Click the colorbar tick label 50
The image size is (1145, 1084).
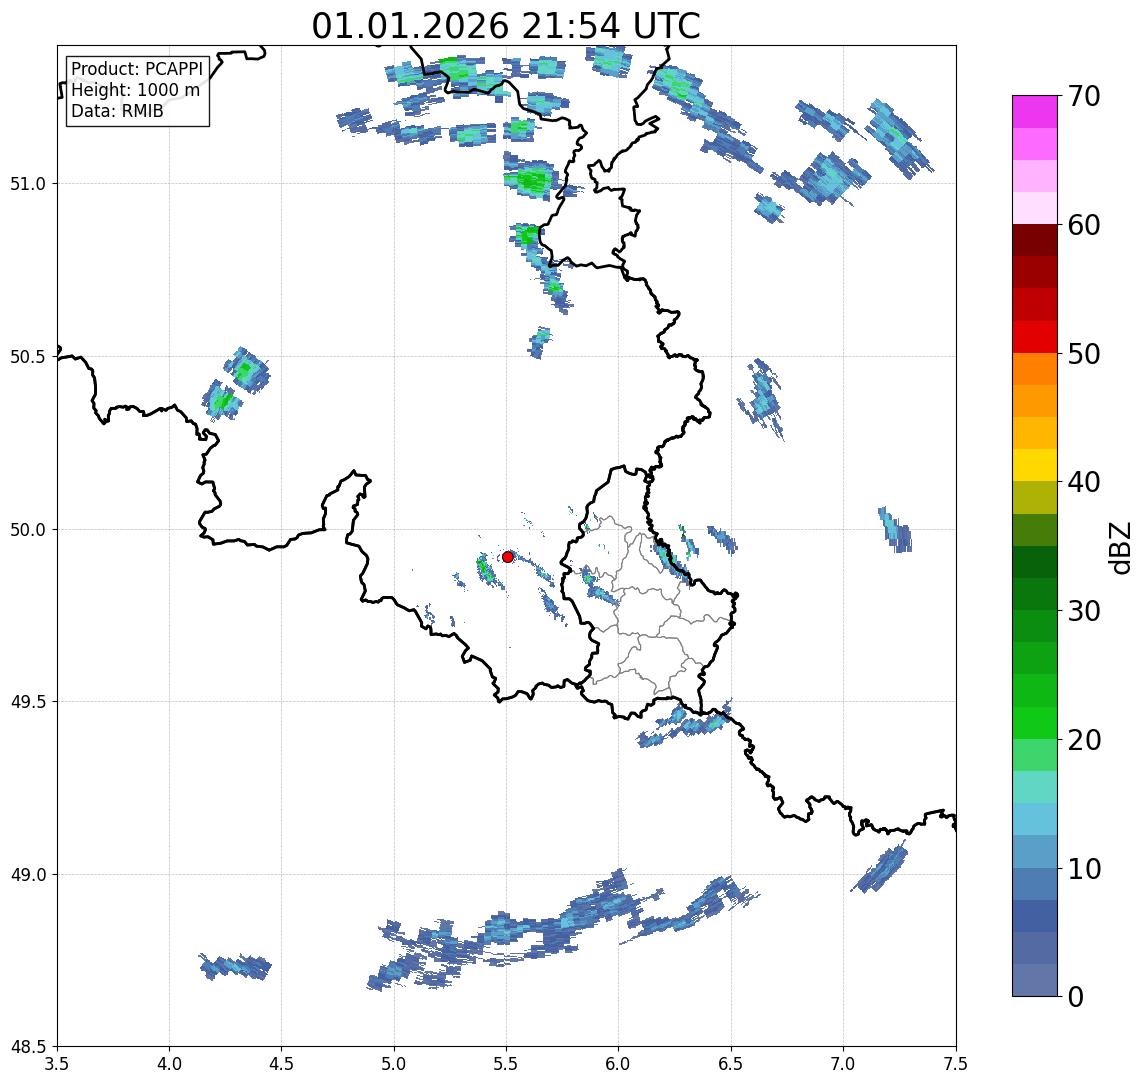[x=1084, y=354]
